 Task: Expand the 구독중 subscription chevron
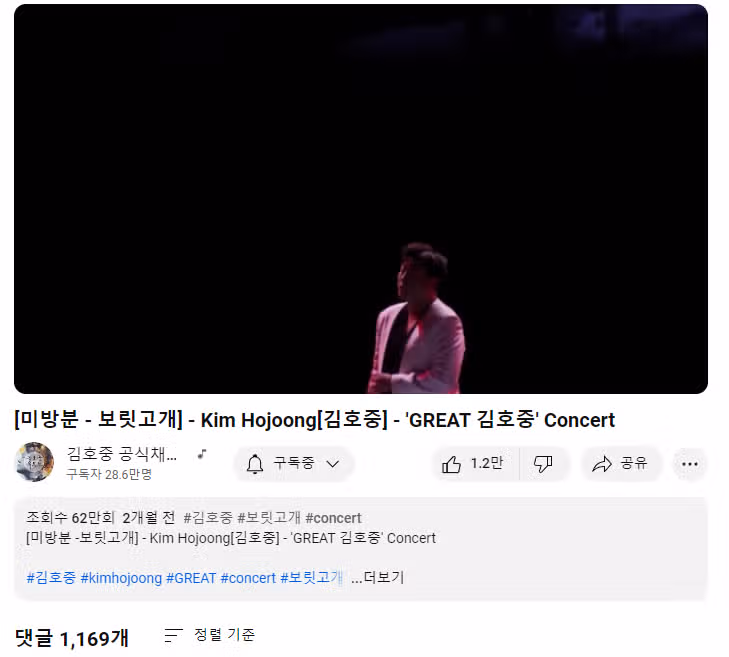pyautogui.click(x=333, y=464)
